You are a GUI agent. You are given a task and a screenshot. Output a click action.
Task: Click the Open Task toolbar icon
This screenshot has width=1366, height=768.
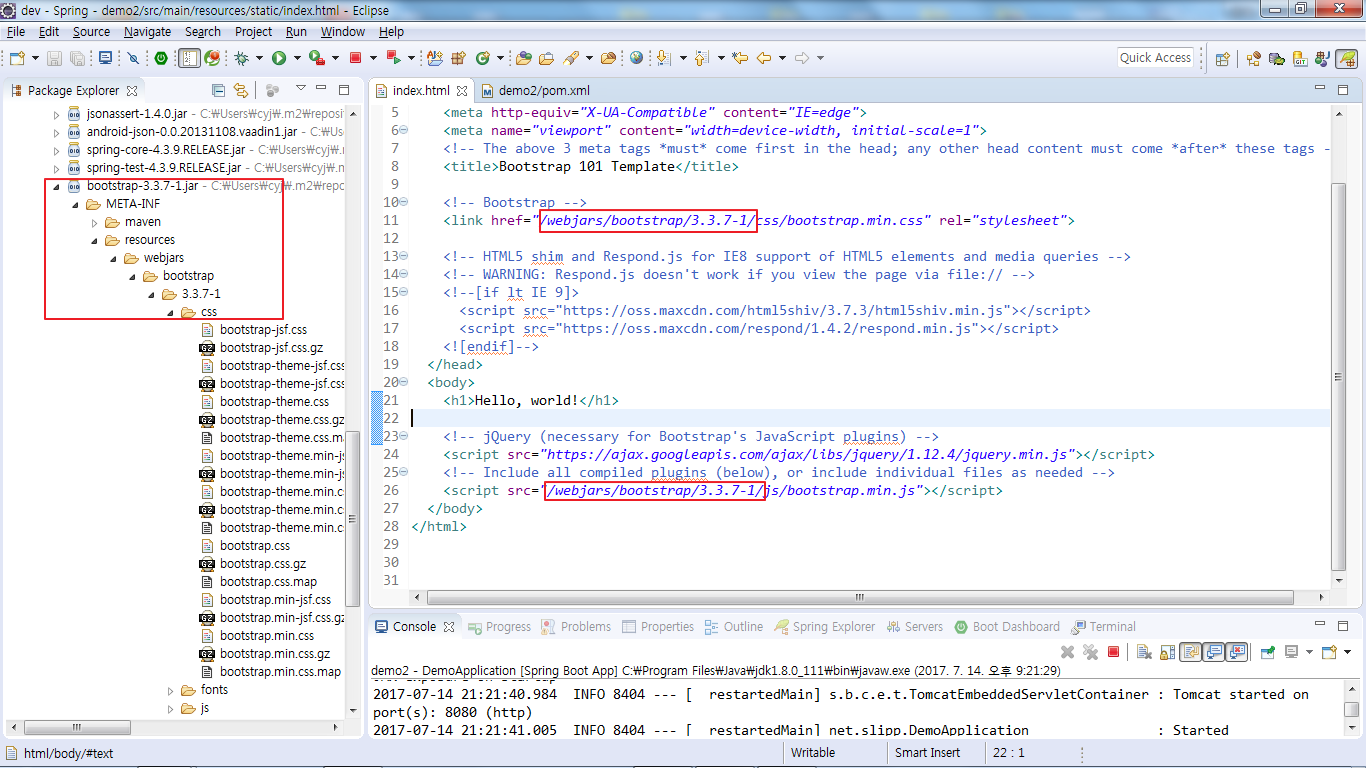pos(547,58)
